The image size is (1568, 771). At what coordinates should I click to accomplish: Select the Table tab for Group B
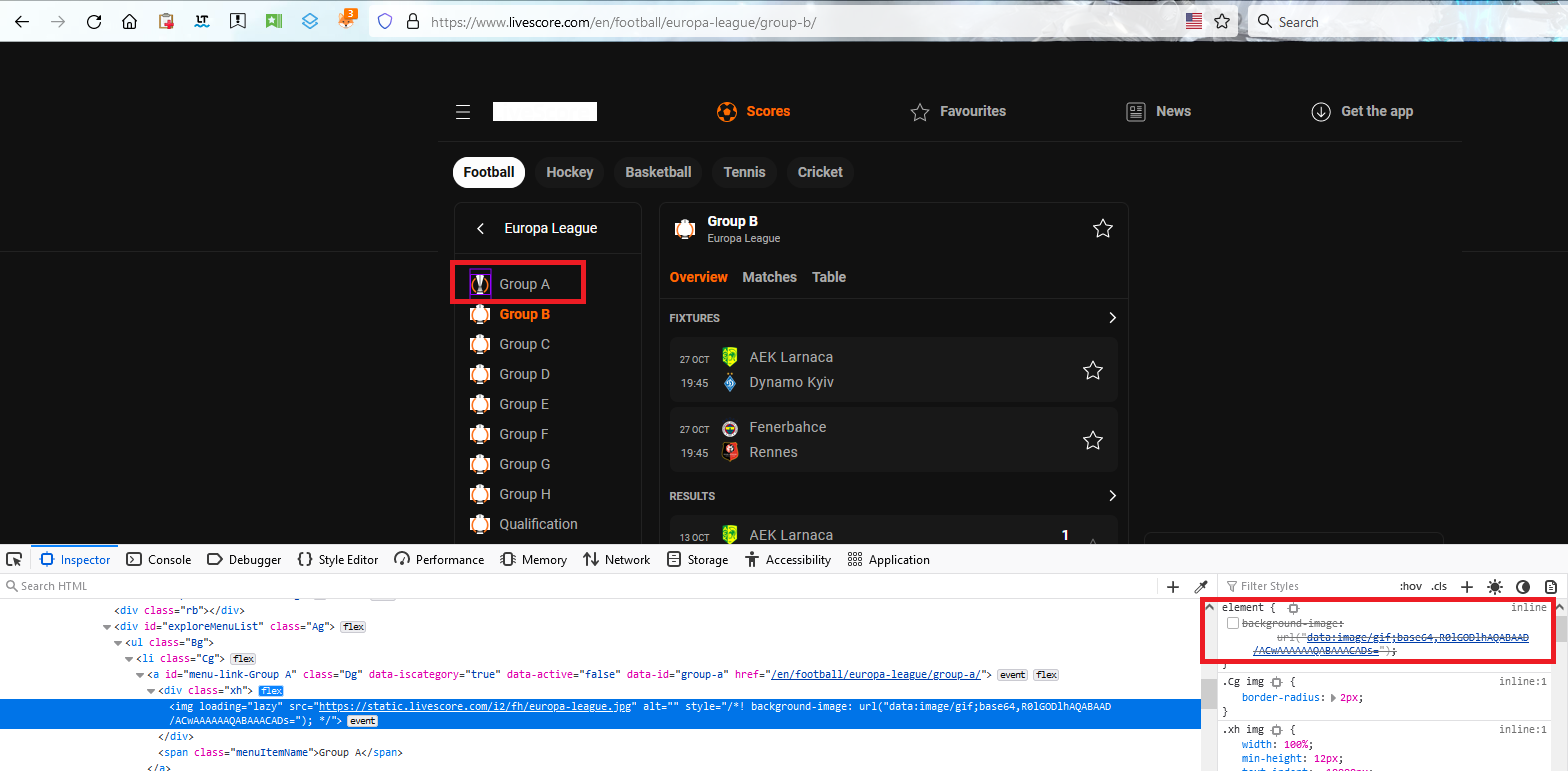[829, 277]
